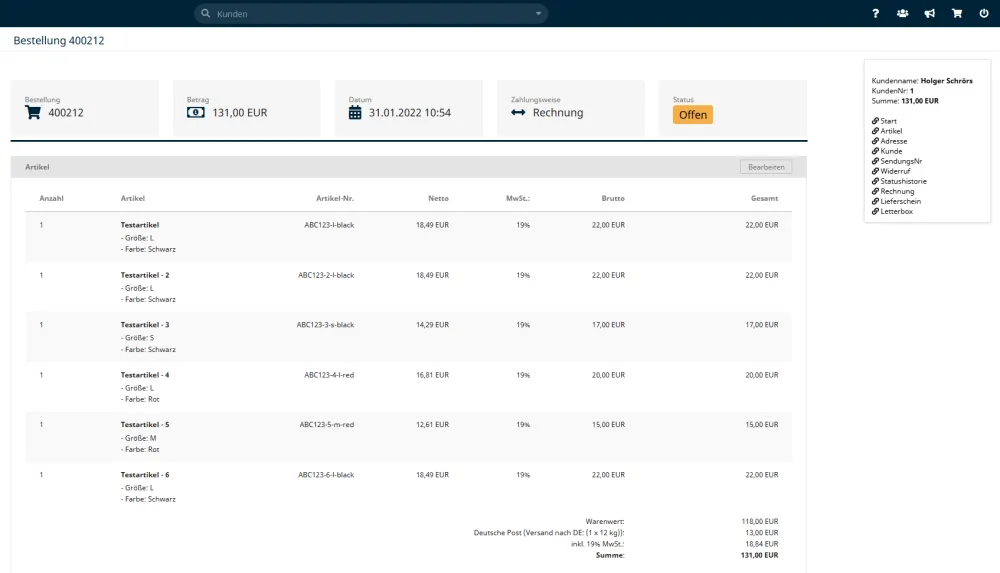Image resolution: width=1000 pixels, height=573 pixels.
Task: Click the 18,84 EUR tax amount
Action: 761,544
